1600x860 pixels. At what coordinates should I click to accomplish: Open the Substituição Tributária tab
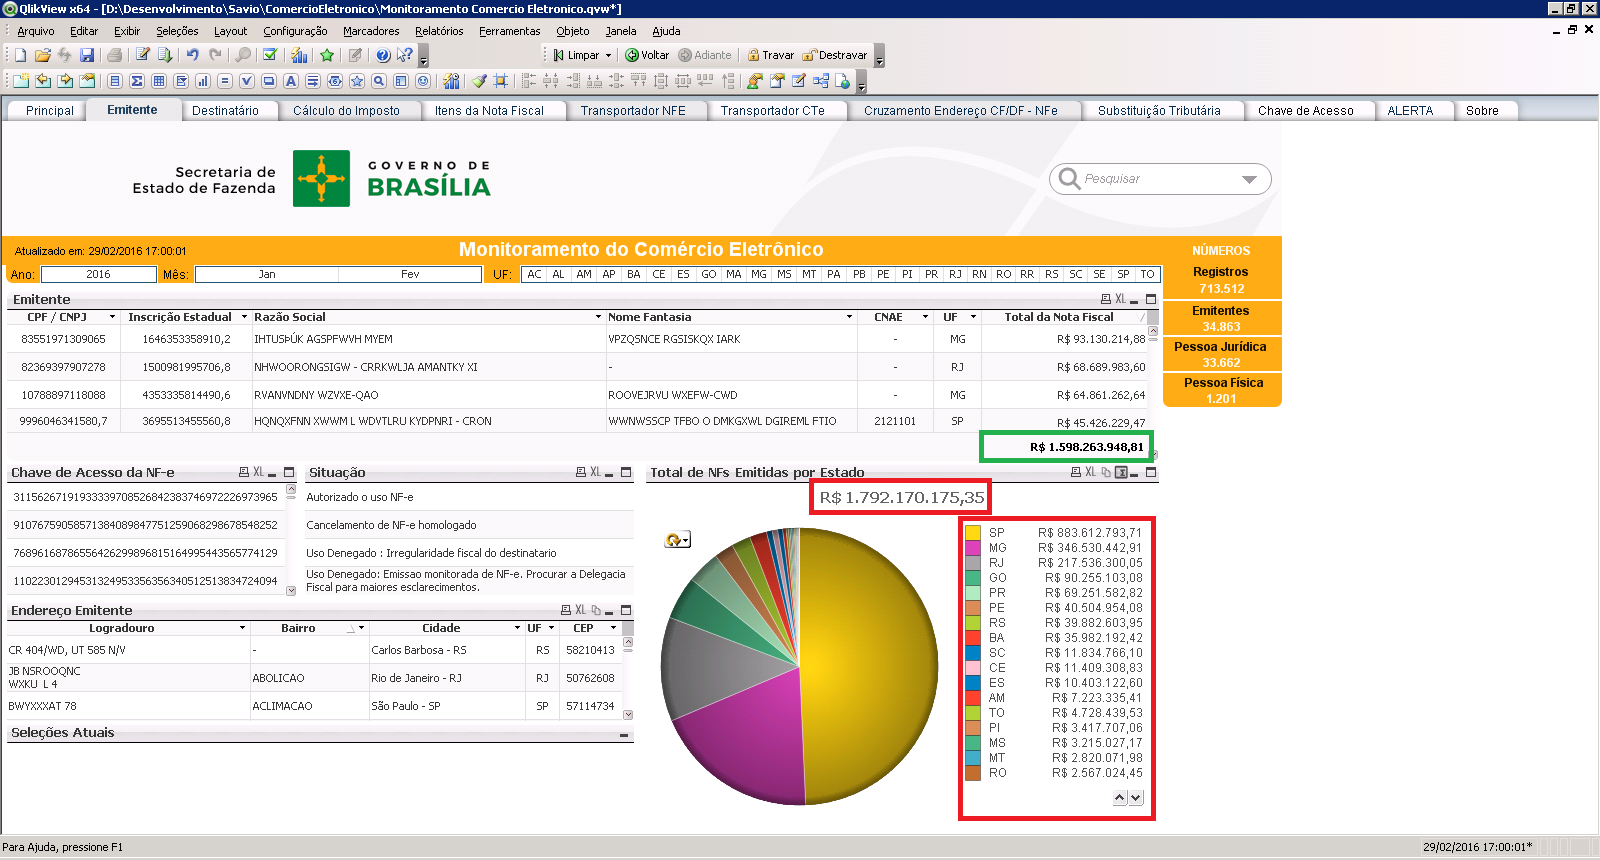point(1159,111)
